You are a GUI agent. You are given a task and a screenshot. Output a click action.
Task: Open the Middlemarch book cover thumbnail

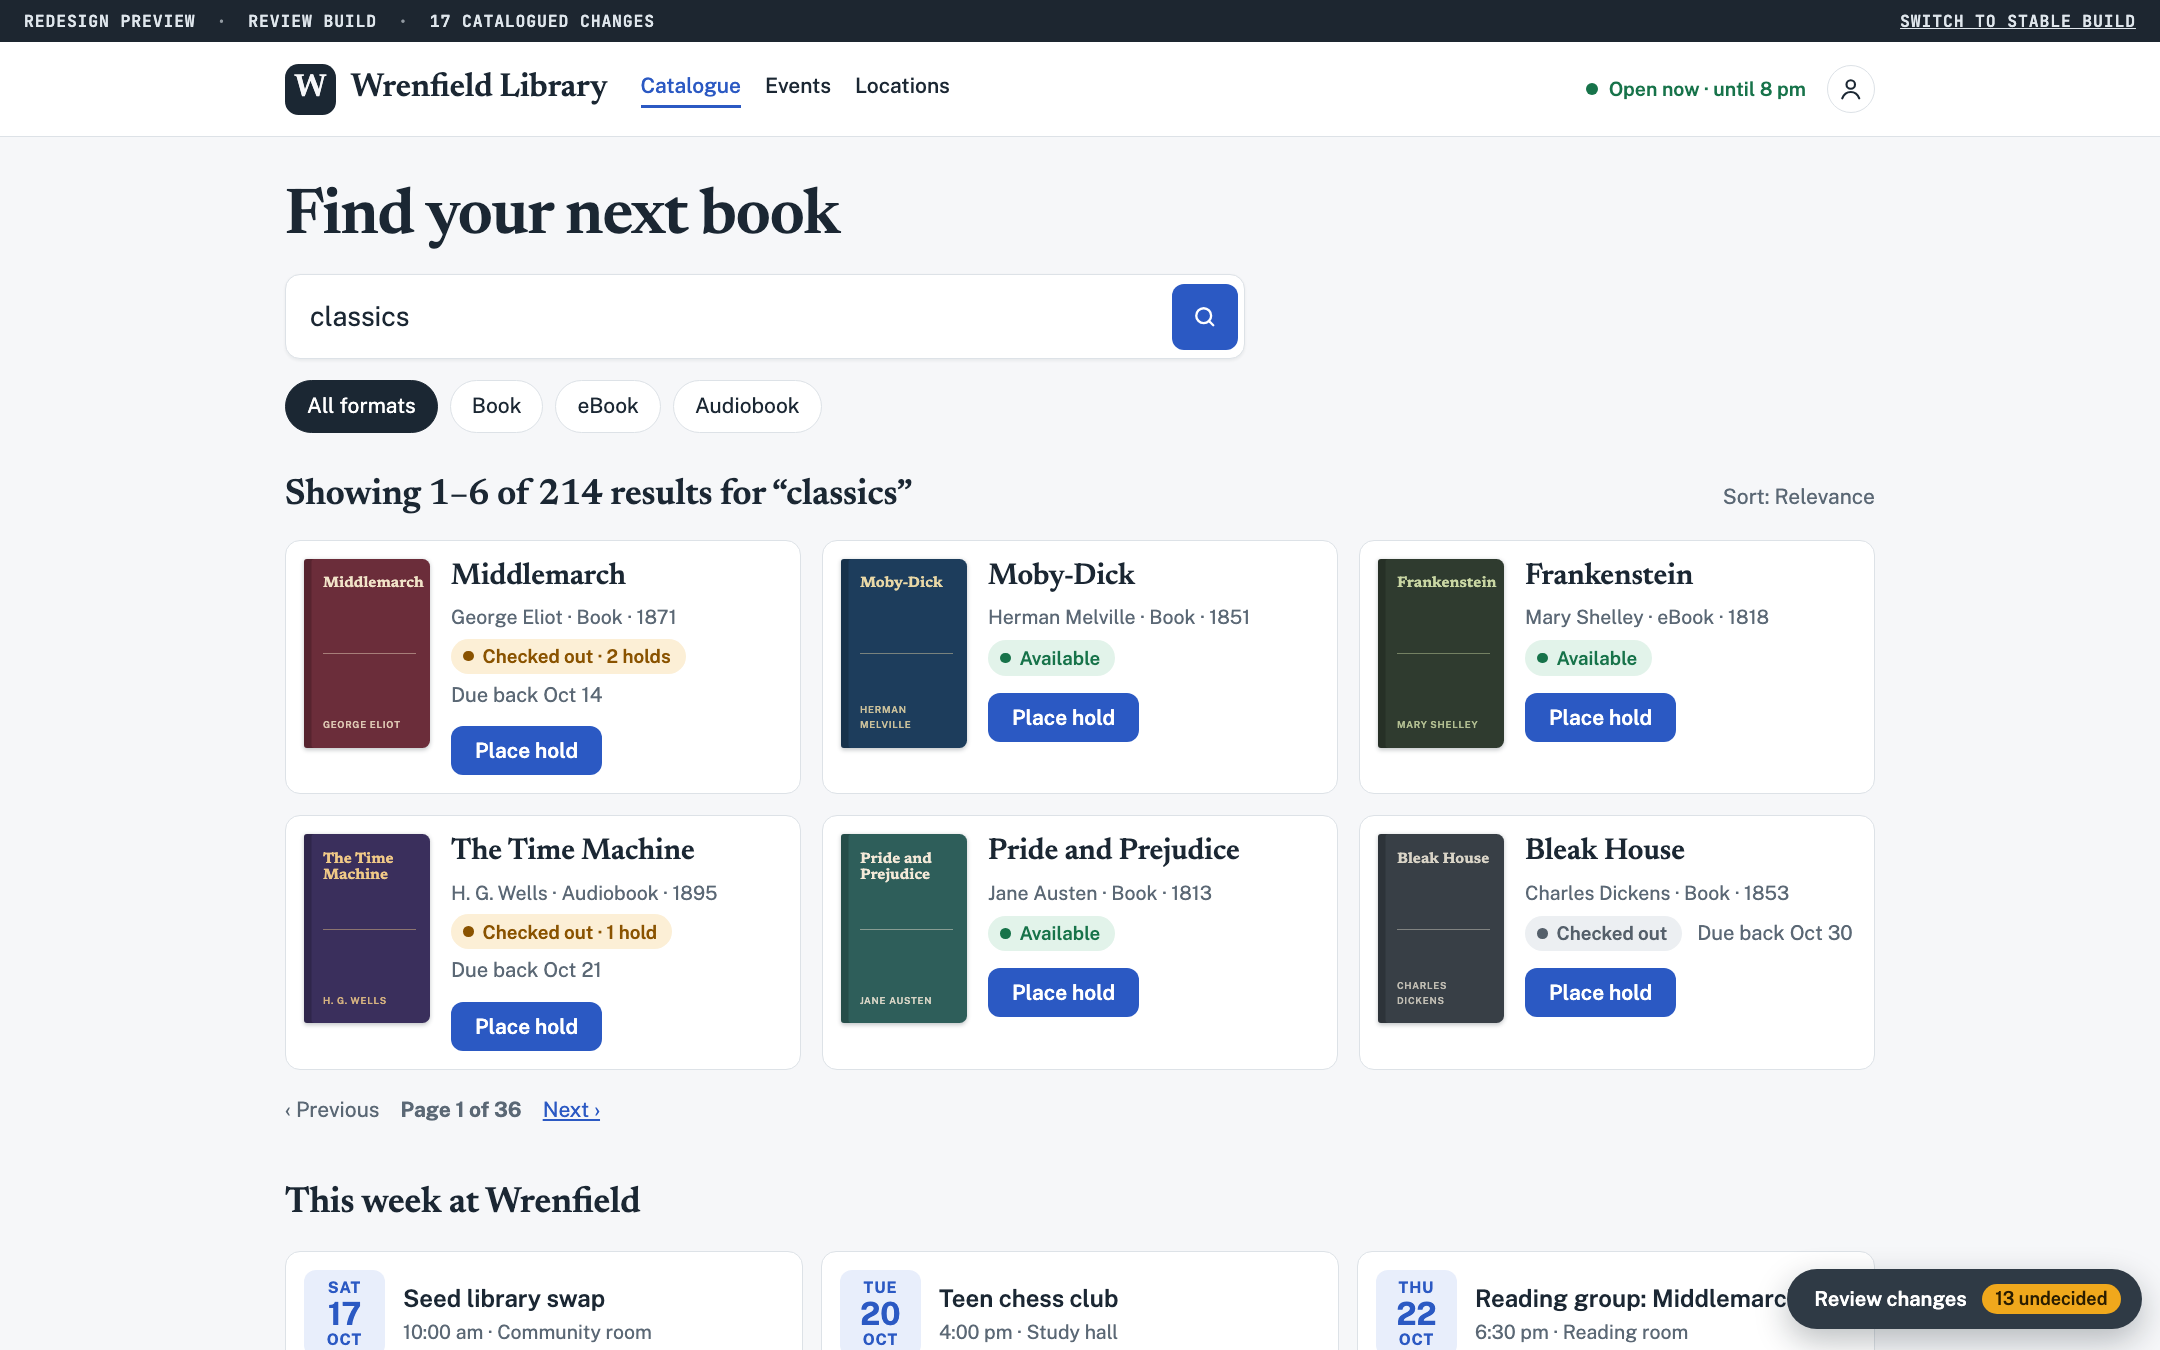(x=367, y=653)
